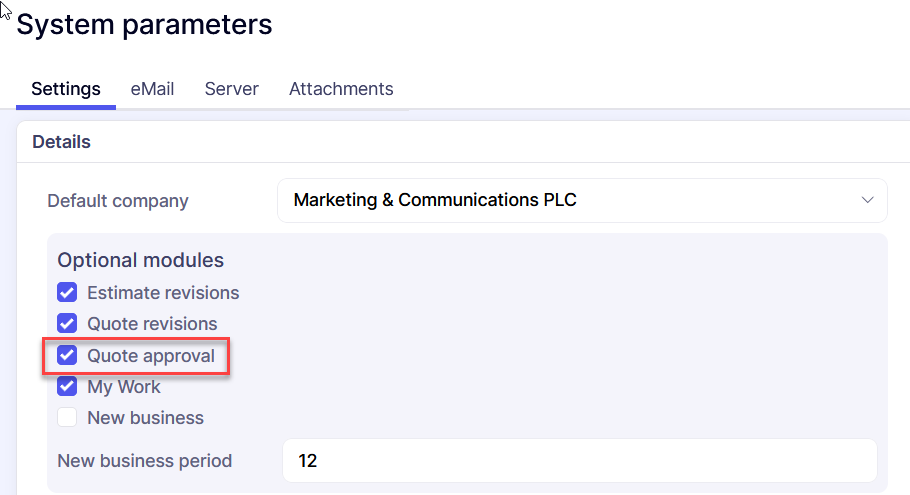Viewport: 910px width, 495px height.
Task: Switch to the Server tab
Action: point(231,89)
